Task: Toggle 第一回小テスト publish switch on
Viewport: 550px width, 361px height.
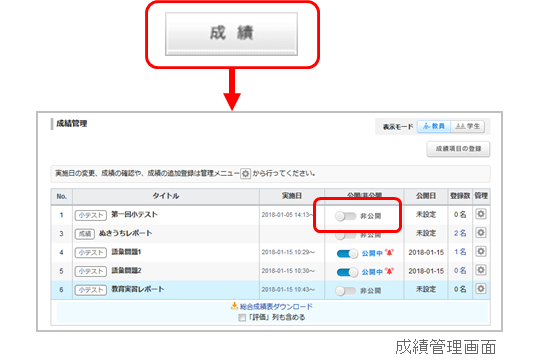Action: tap(346, 216)
